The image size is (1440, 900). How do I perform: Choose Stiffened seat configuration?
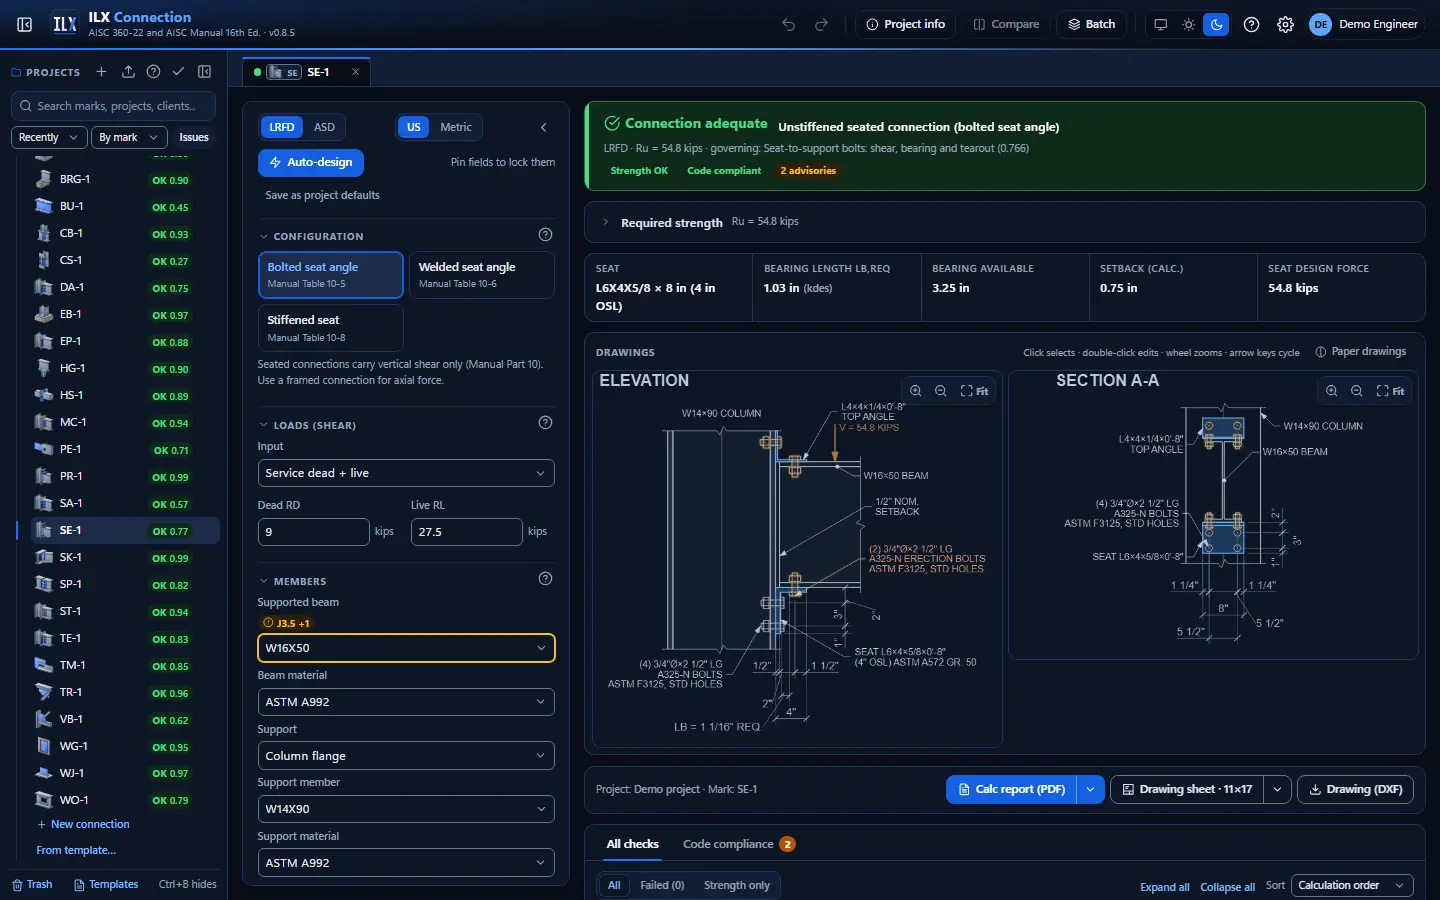330,328
